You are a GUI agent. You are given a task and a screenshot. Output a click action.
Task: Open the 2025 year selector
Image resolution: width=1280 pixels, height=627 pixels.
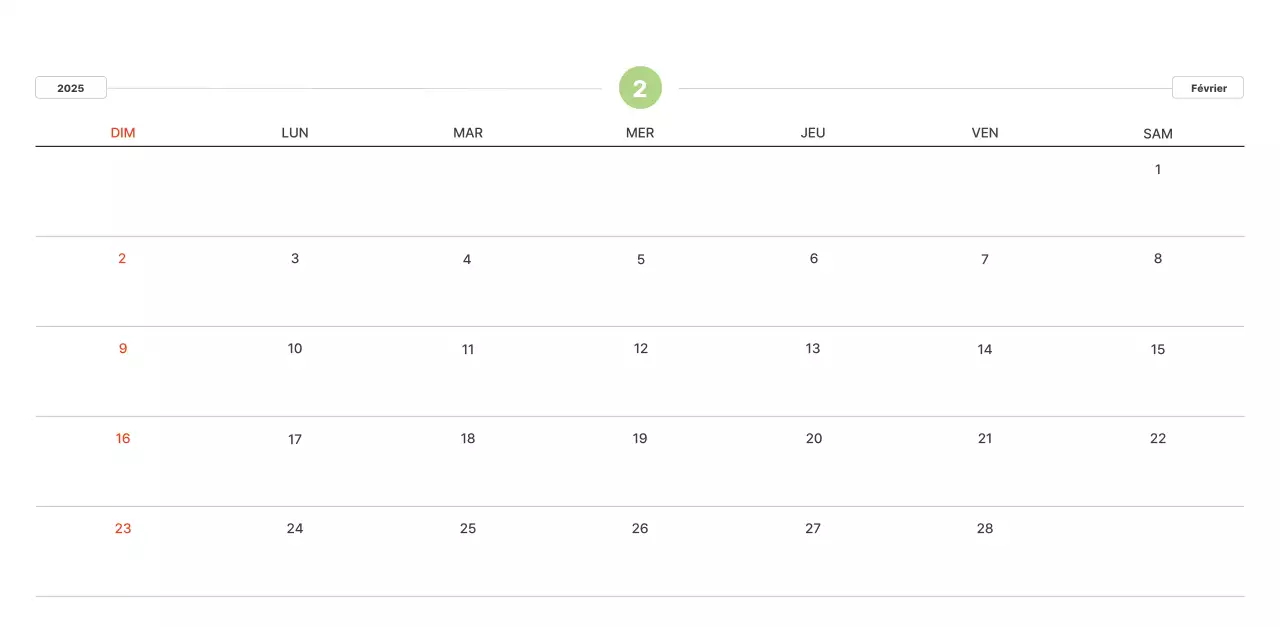[x=71, y=88]
